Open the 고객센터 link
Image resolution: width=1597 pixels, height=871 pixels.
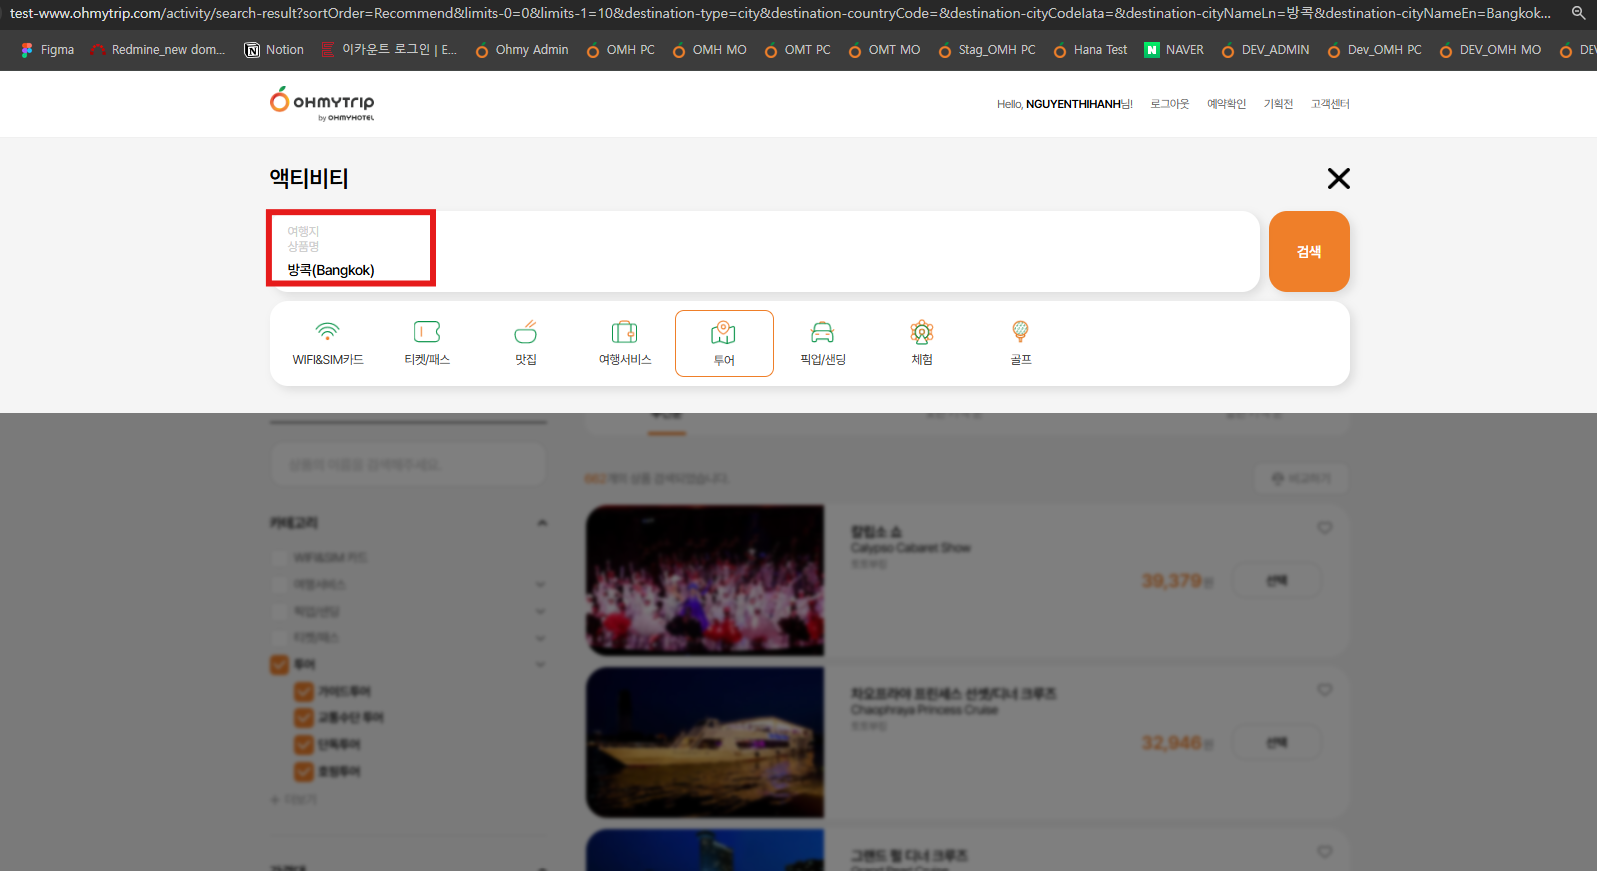click(1330, 104)
